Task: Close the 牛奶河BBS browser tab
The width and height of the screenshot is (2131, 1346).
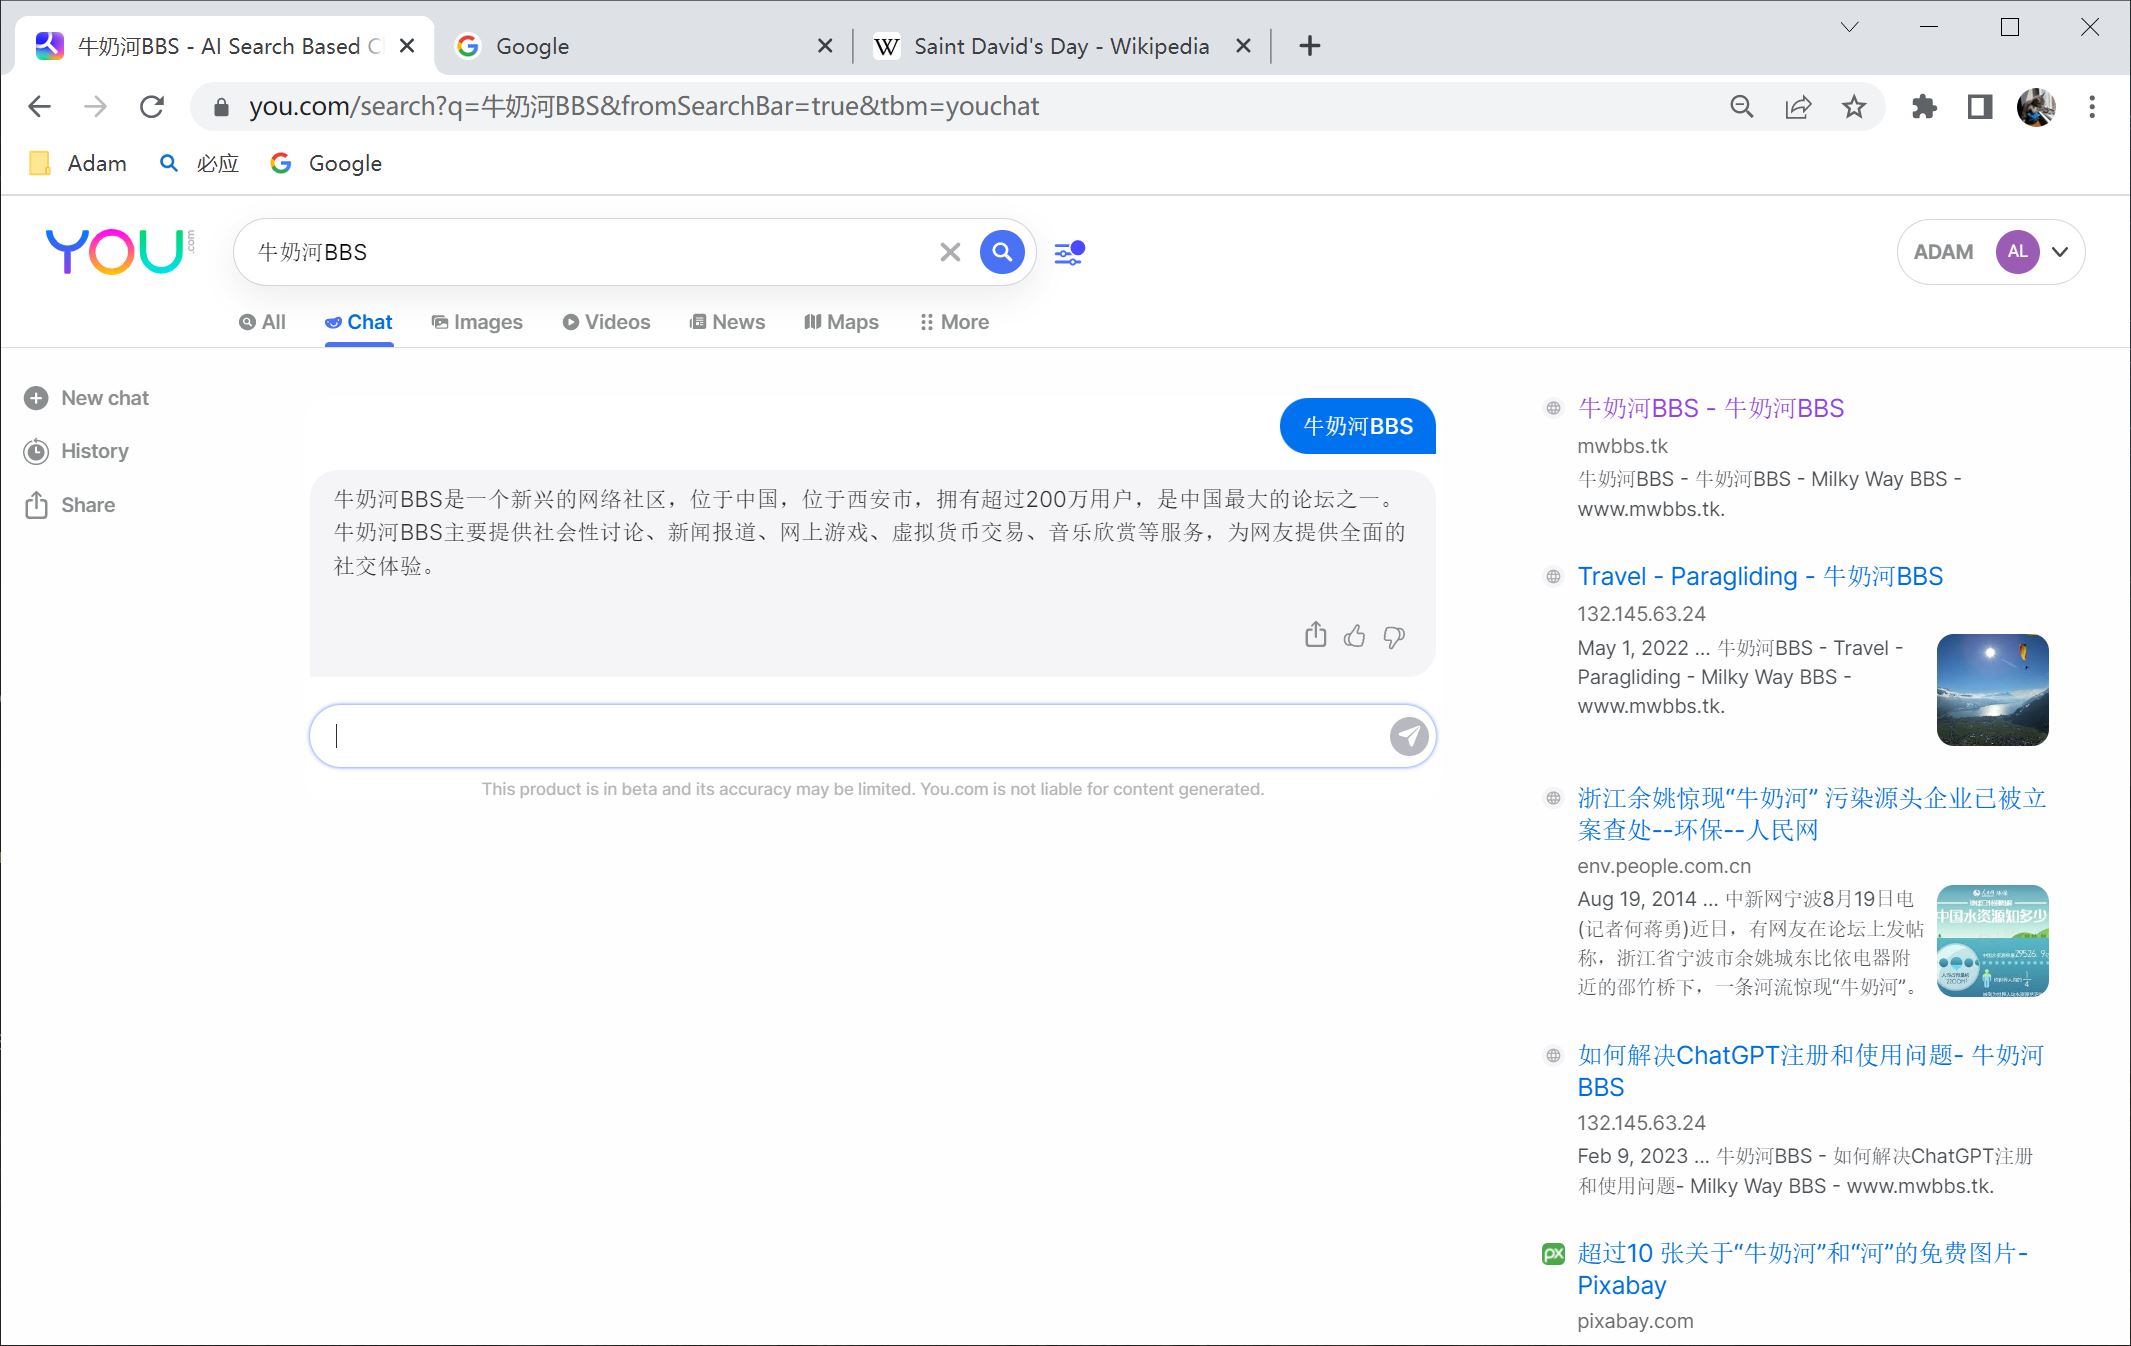Action: 407,46
